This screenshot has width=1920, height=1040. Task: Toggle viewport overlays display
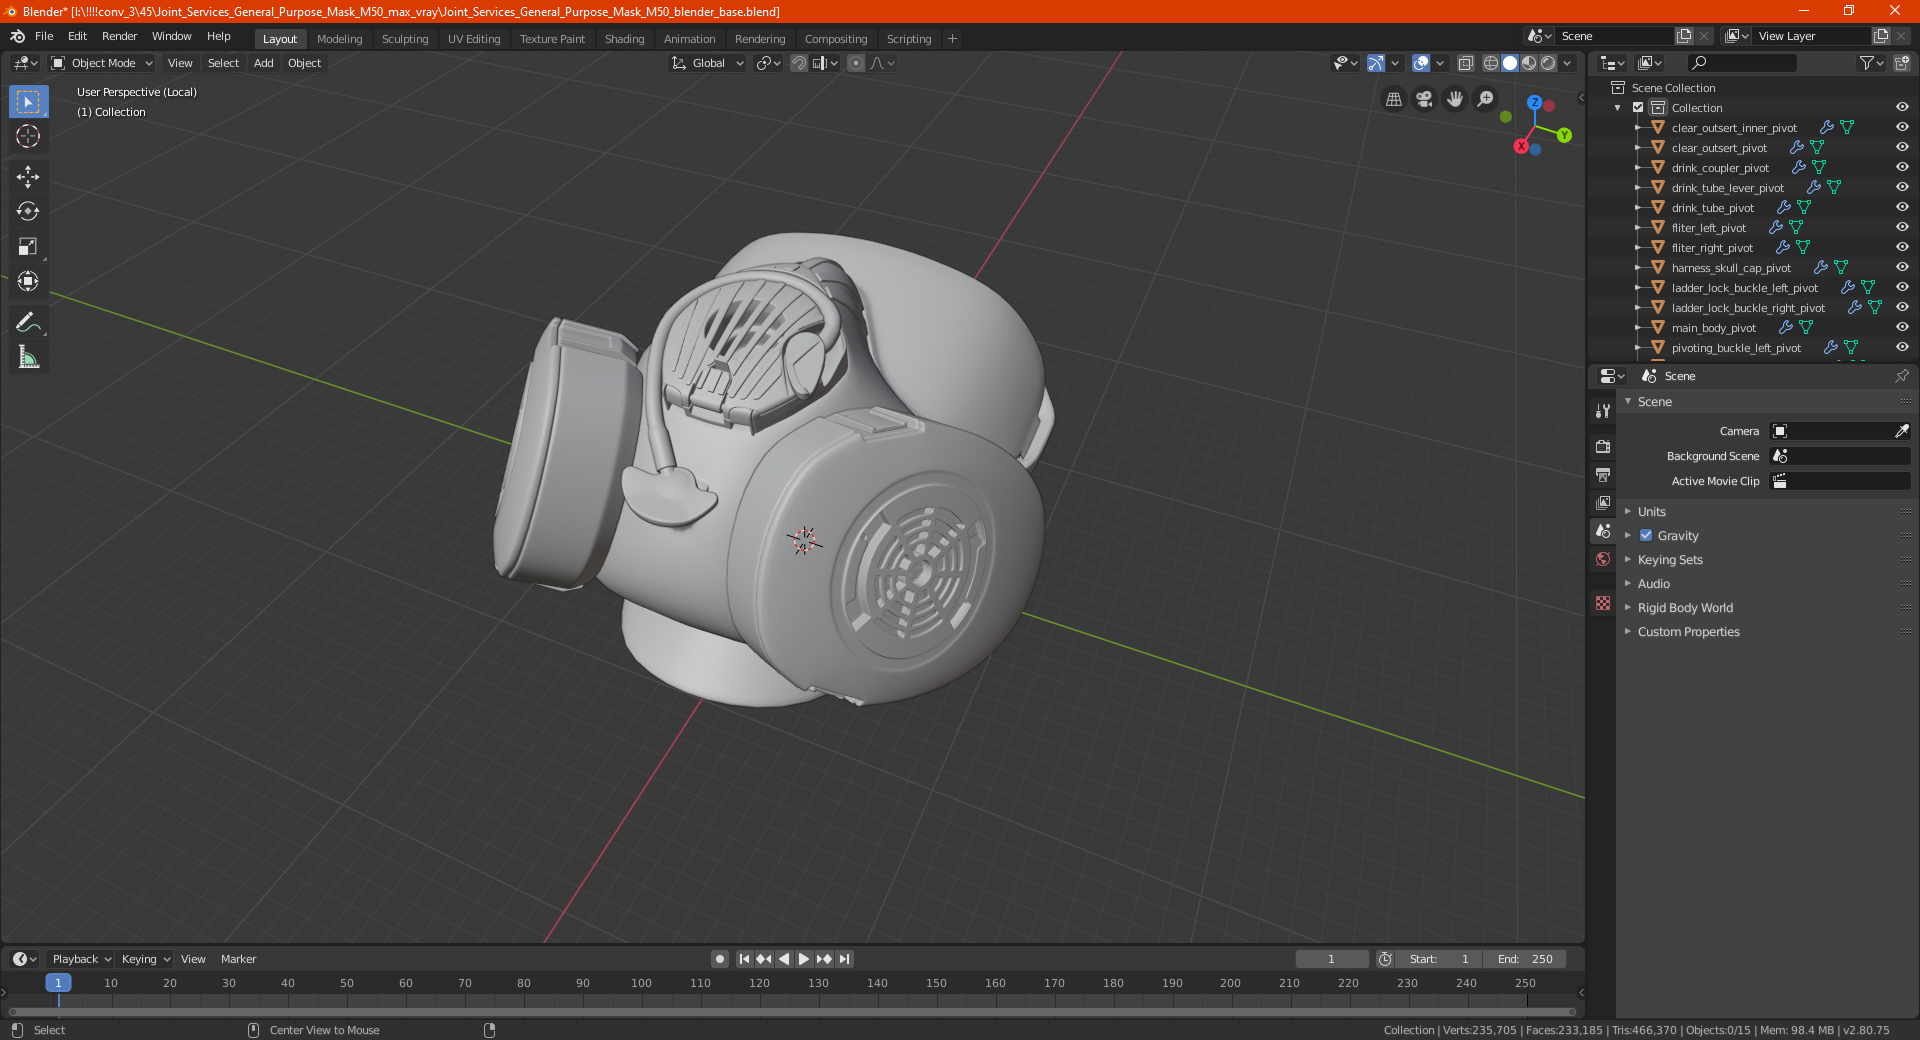click(1421, 63)
